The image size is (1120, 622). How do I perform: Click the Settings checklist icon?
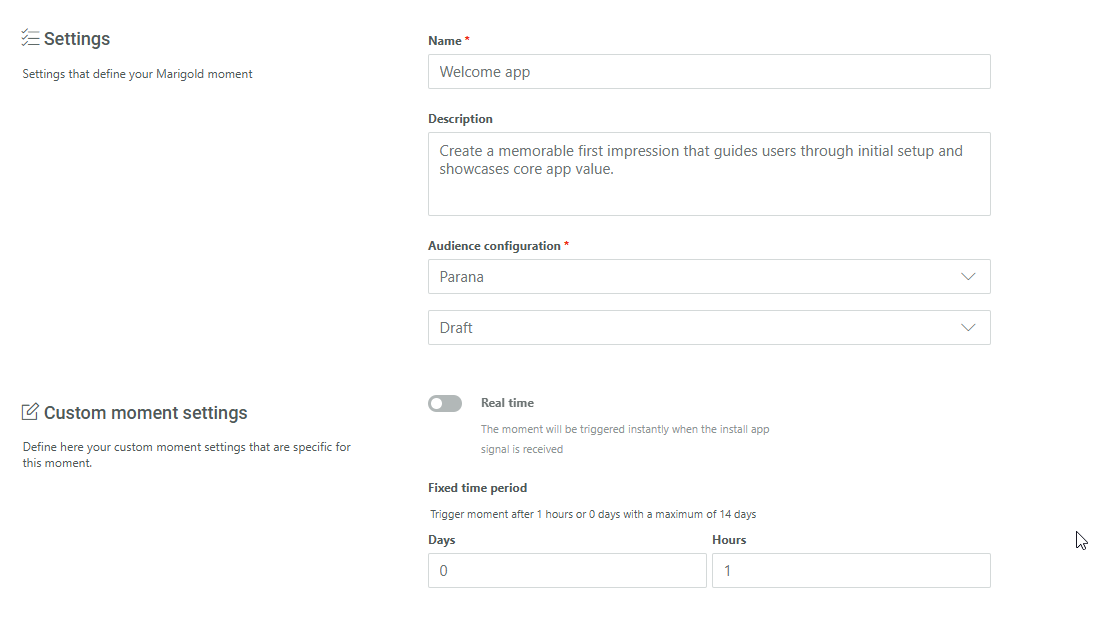[x=31, y=38]
